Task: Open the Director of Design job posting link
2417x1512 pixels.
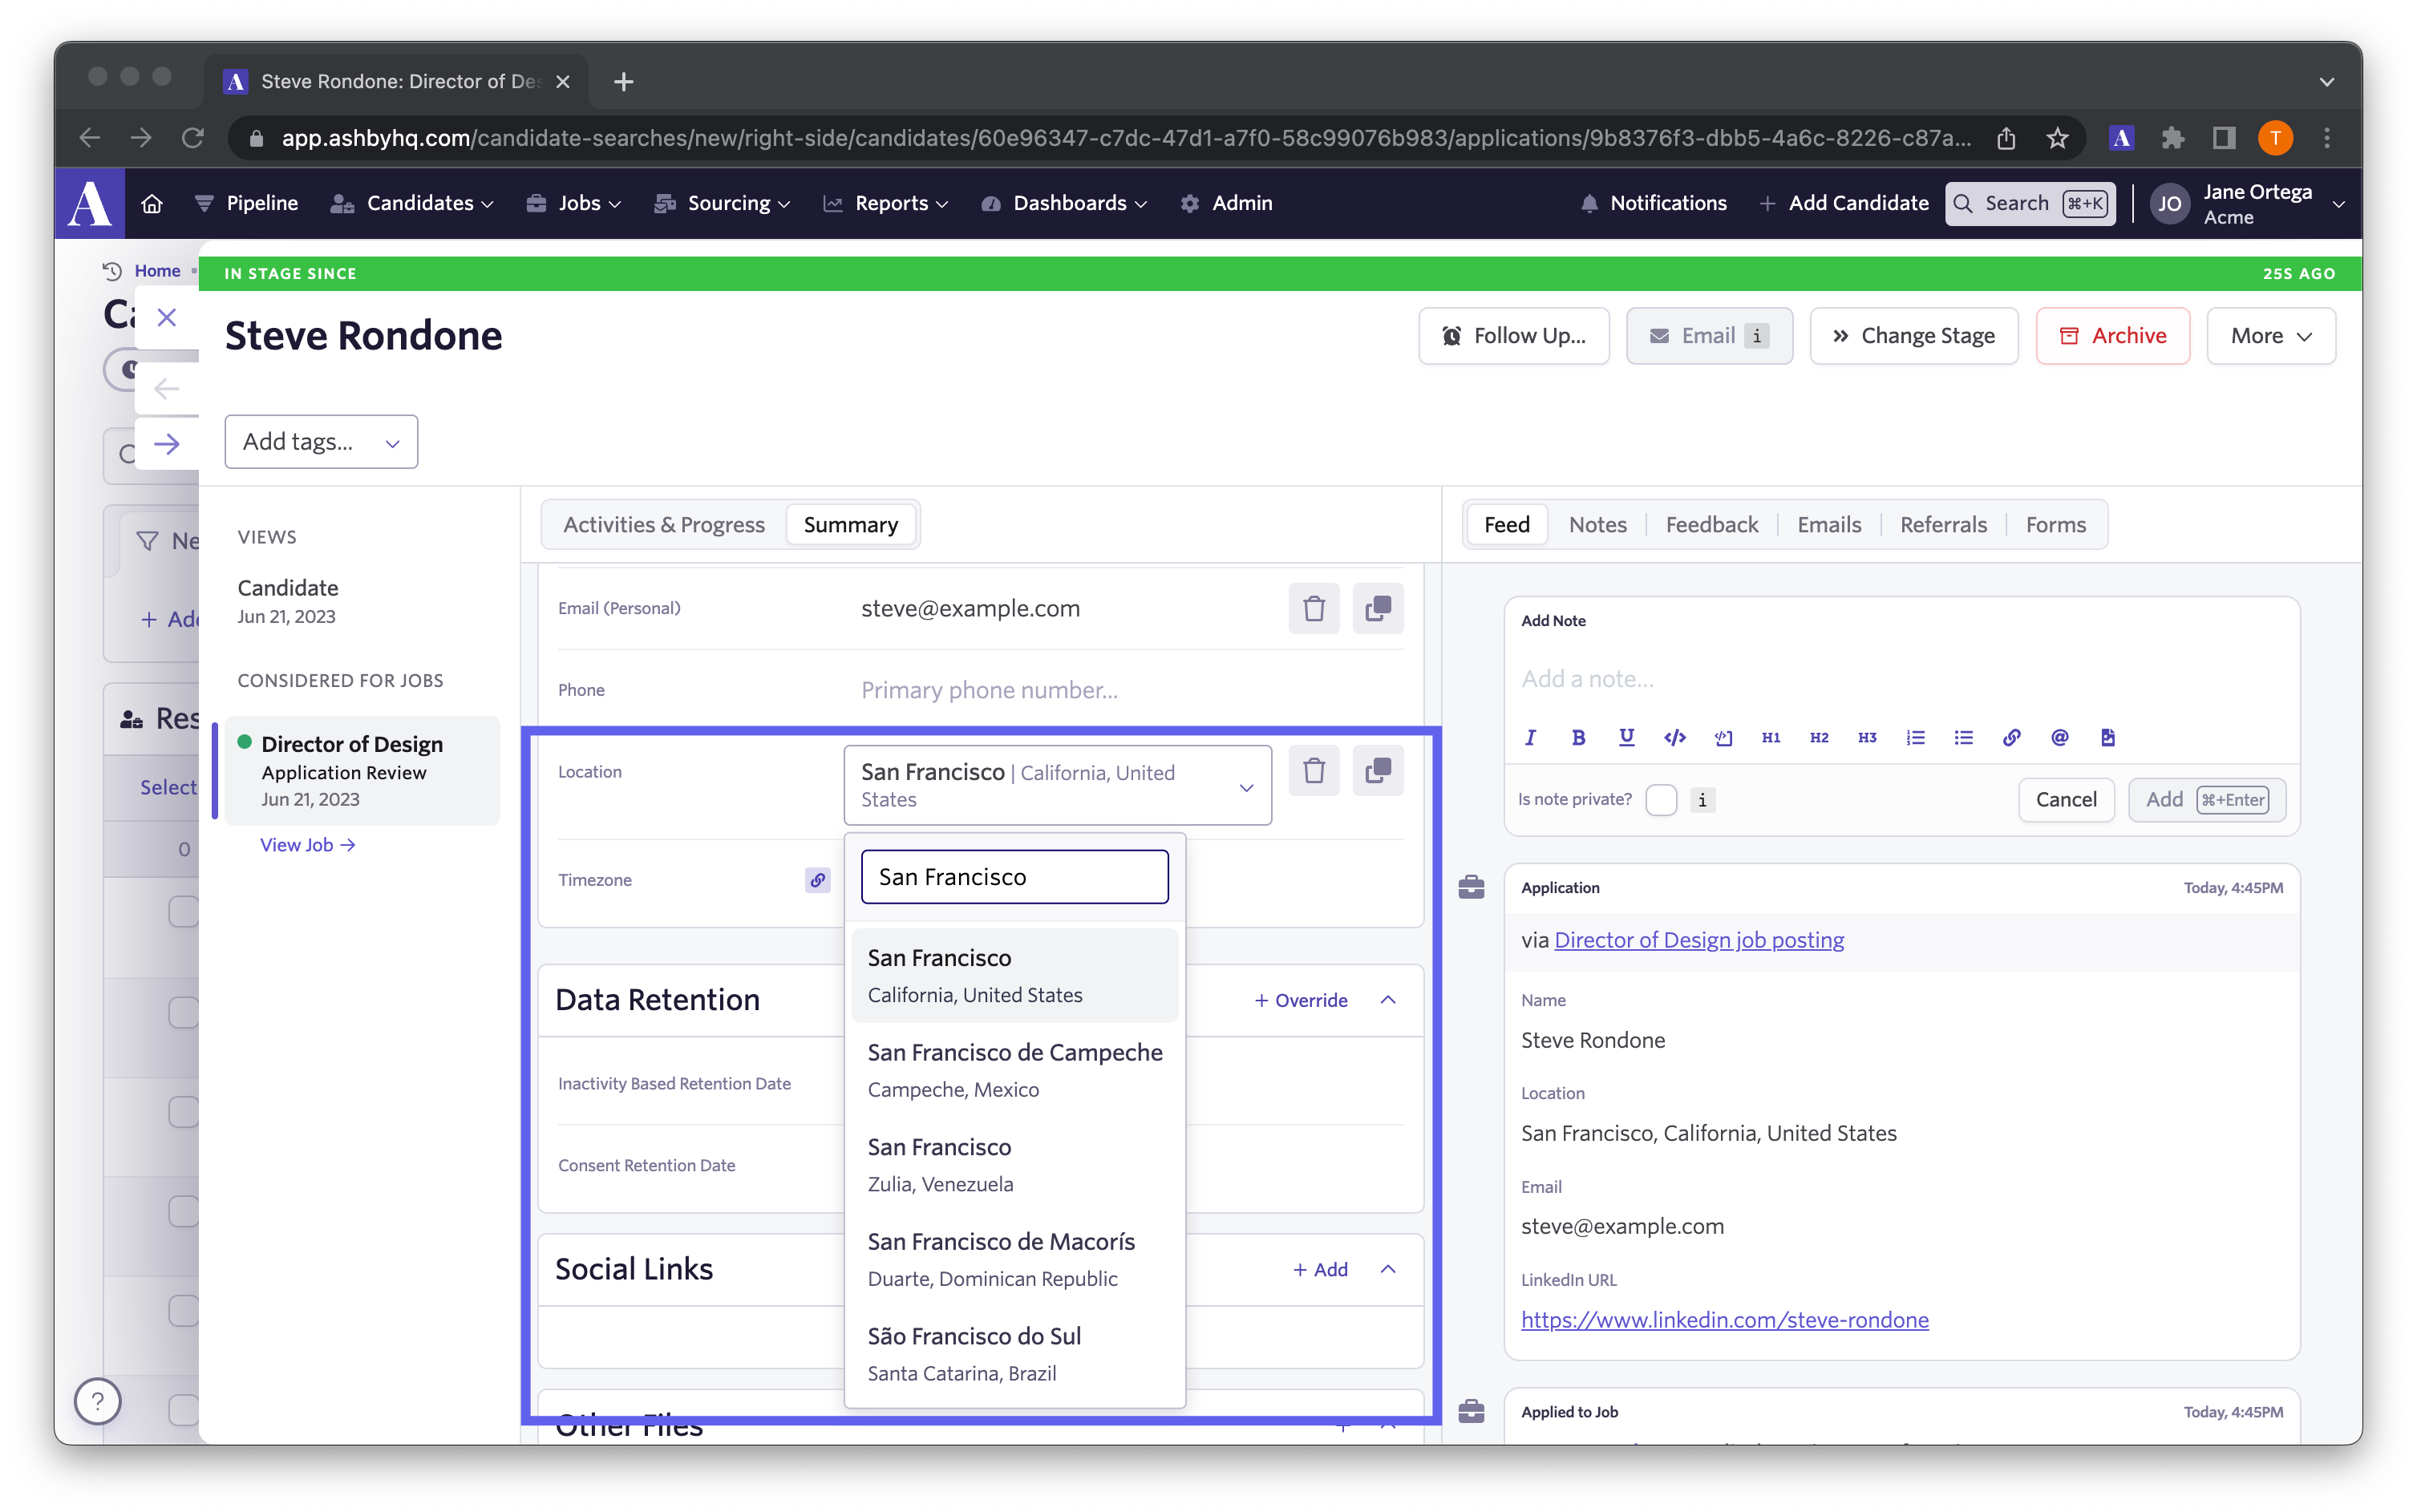Action: coord(1698,939)
